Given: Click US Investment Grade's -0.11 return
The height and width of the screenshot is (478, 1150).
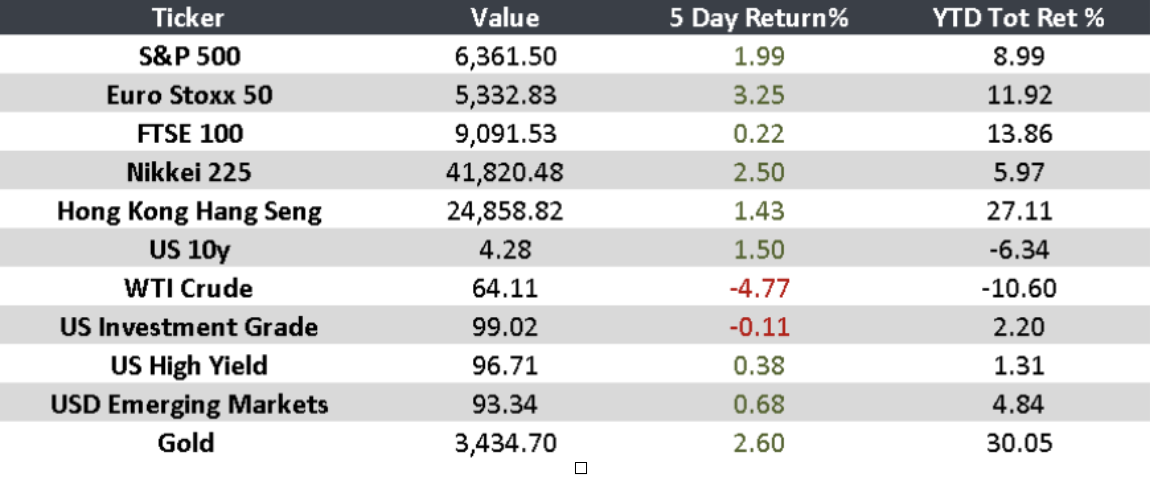Looking at the screenshot, I should point(756,327).
